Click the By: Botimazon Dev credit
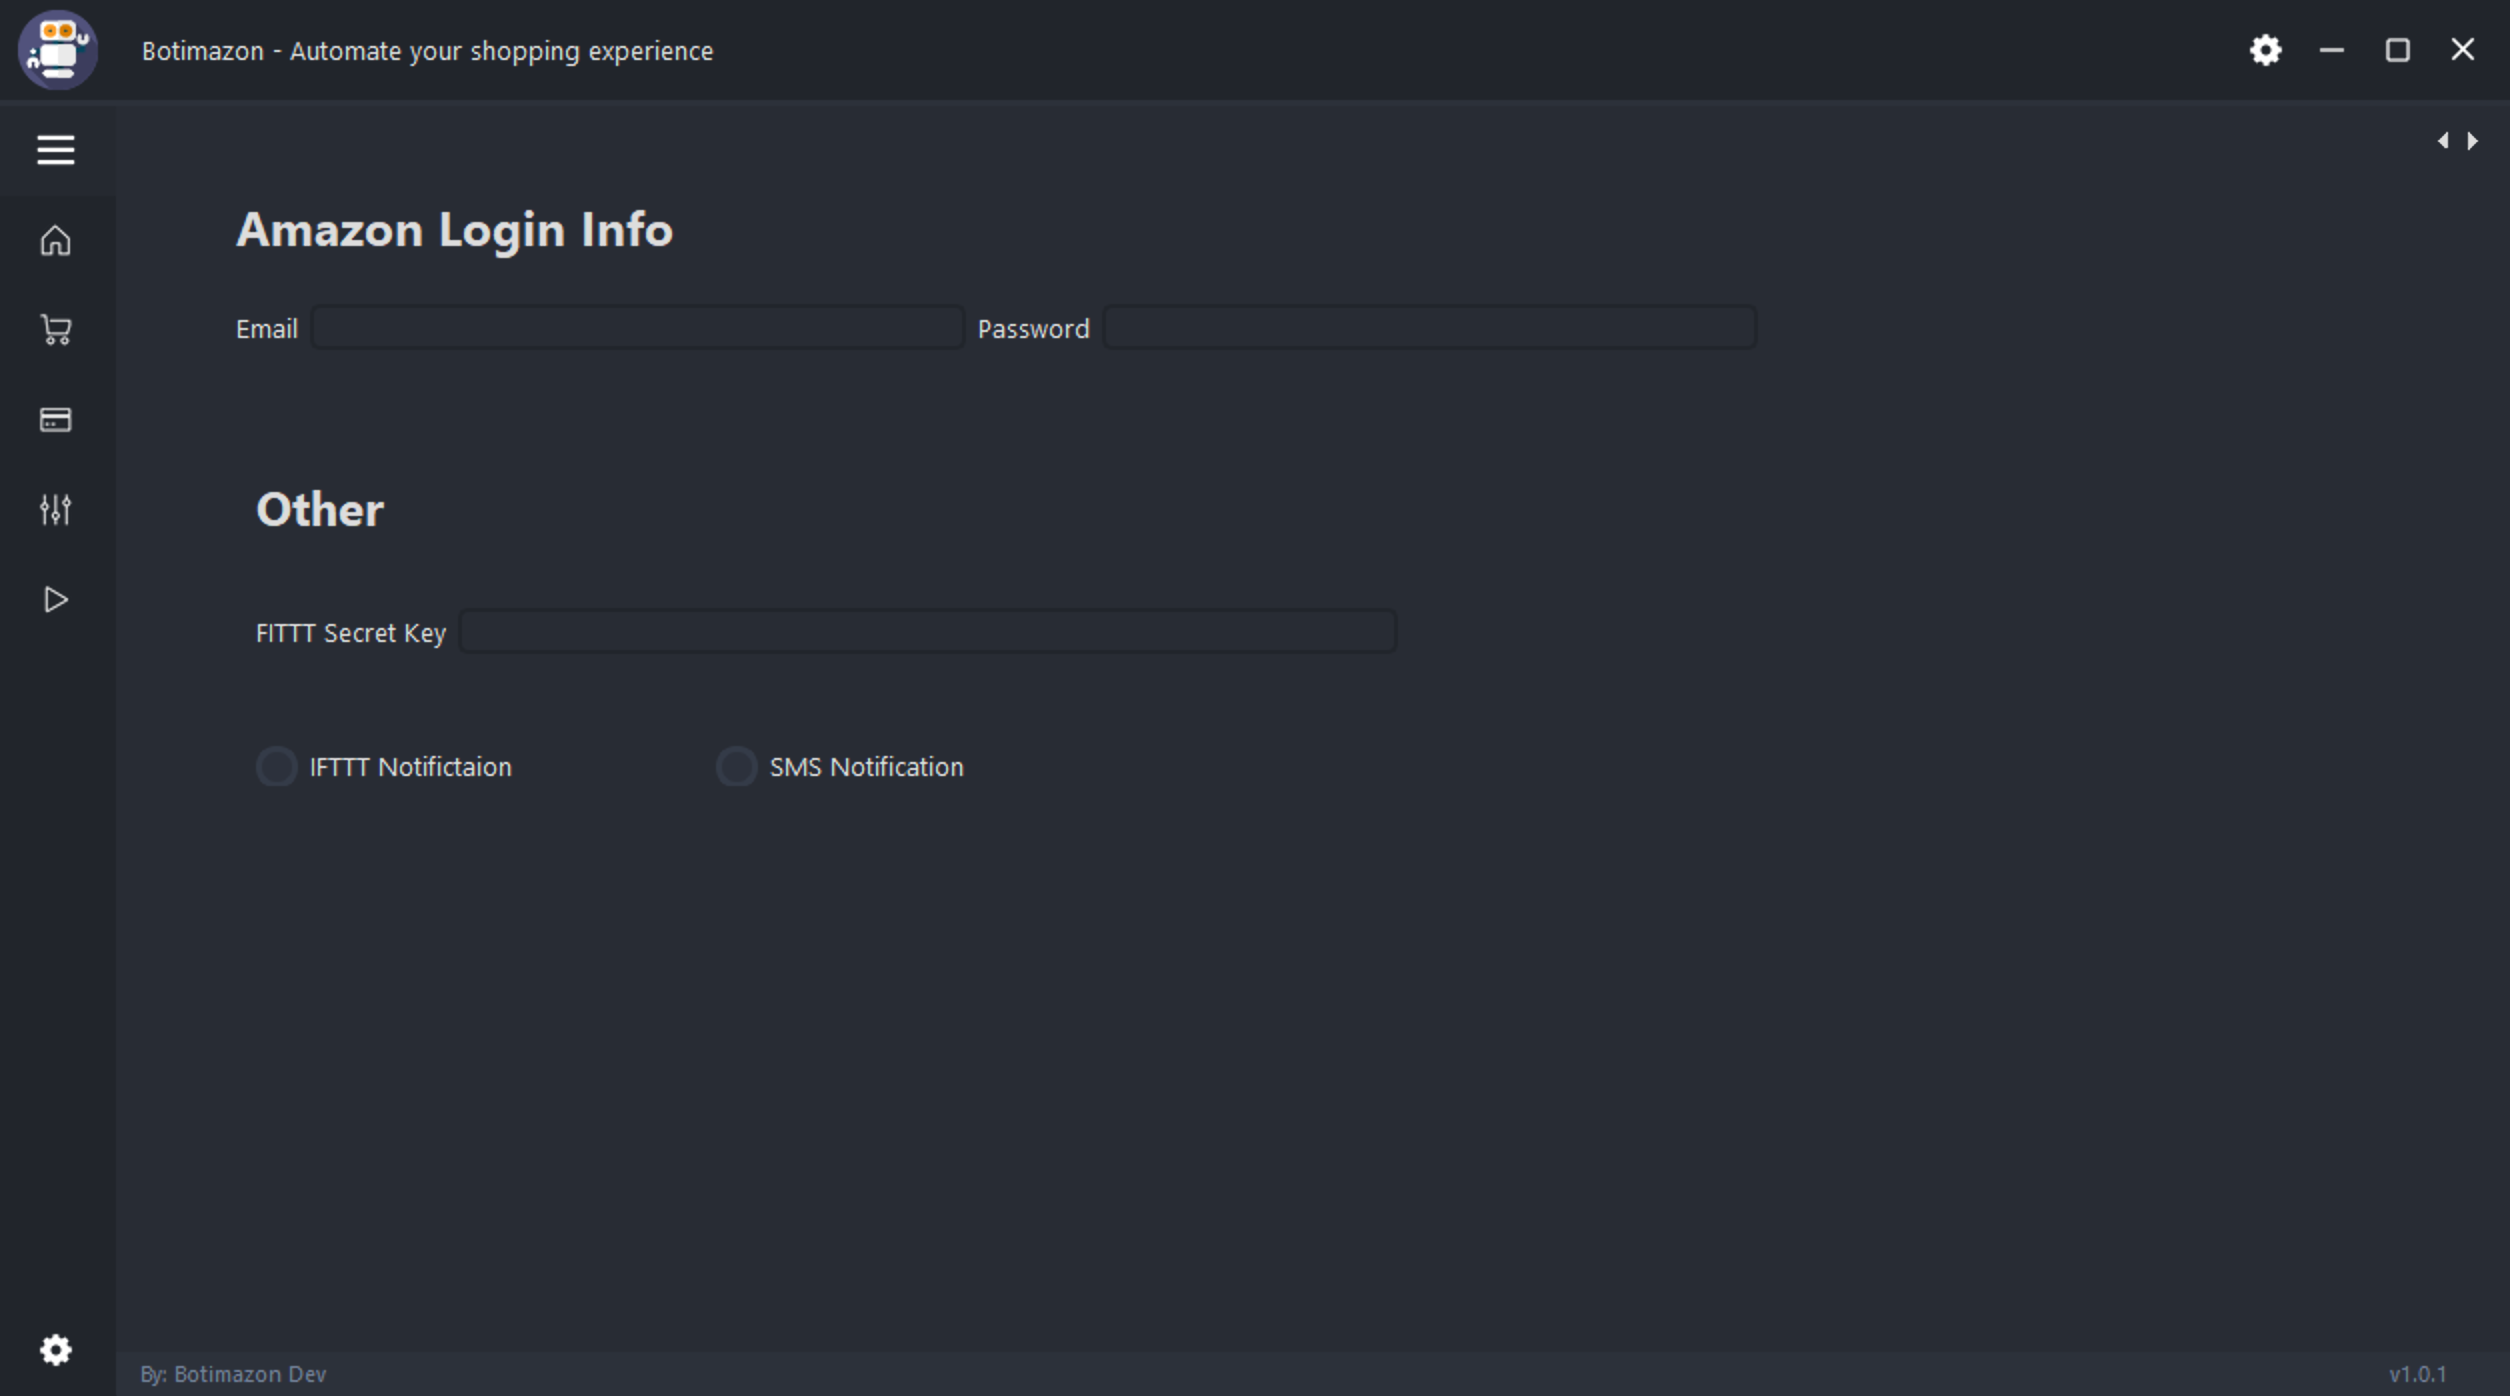The width and height of the screenshot is (2510, 1396). 233,1374
